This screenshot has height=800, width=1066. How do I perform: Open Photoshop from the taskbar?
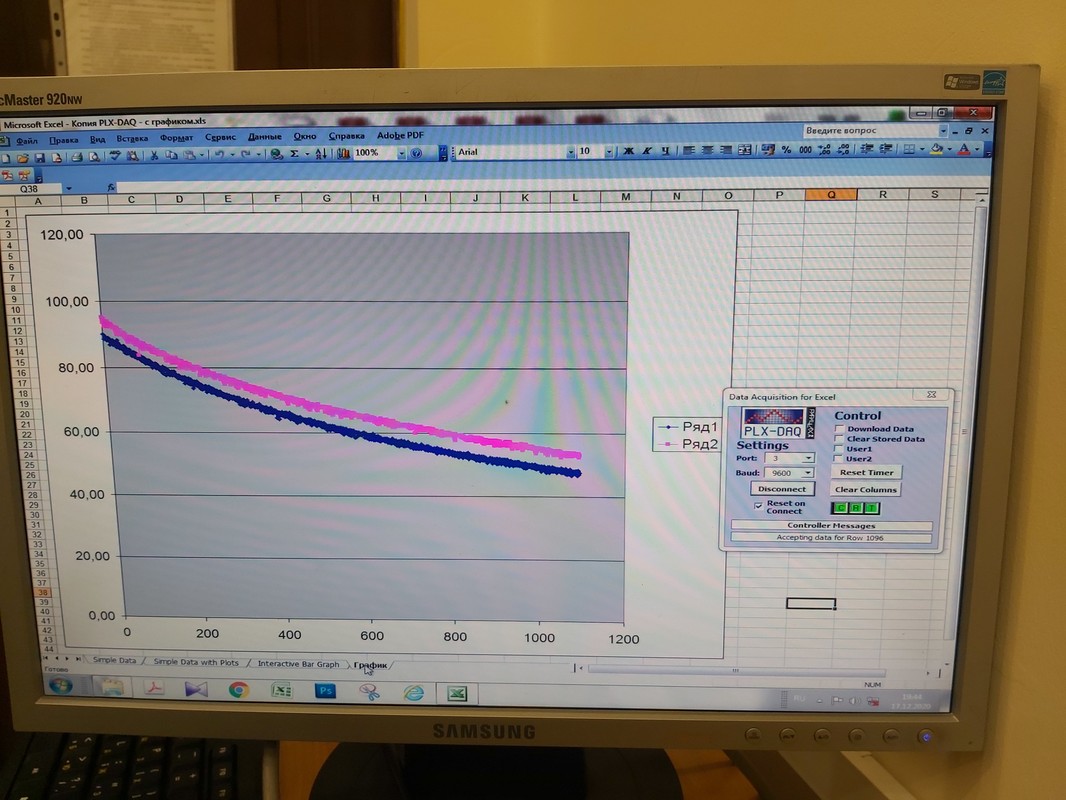tap(325, 690)
